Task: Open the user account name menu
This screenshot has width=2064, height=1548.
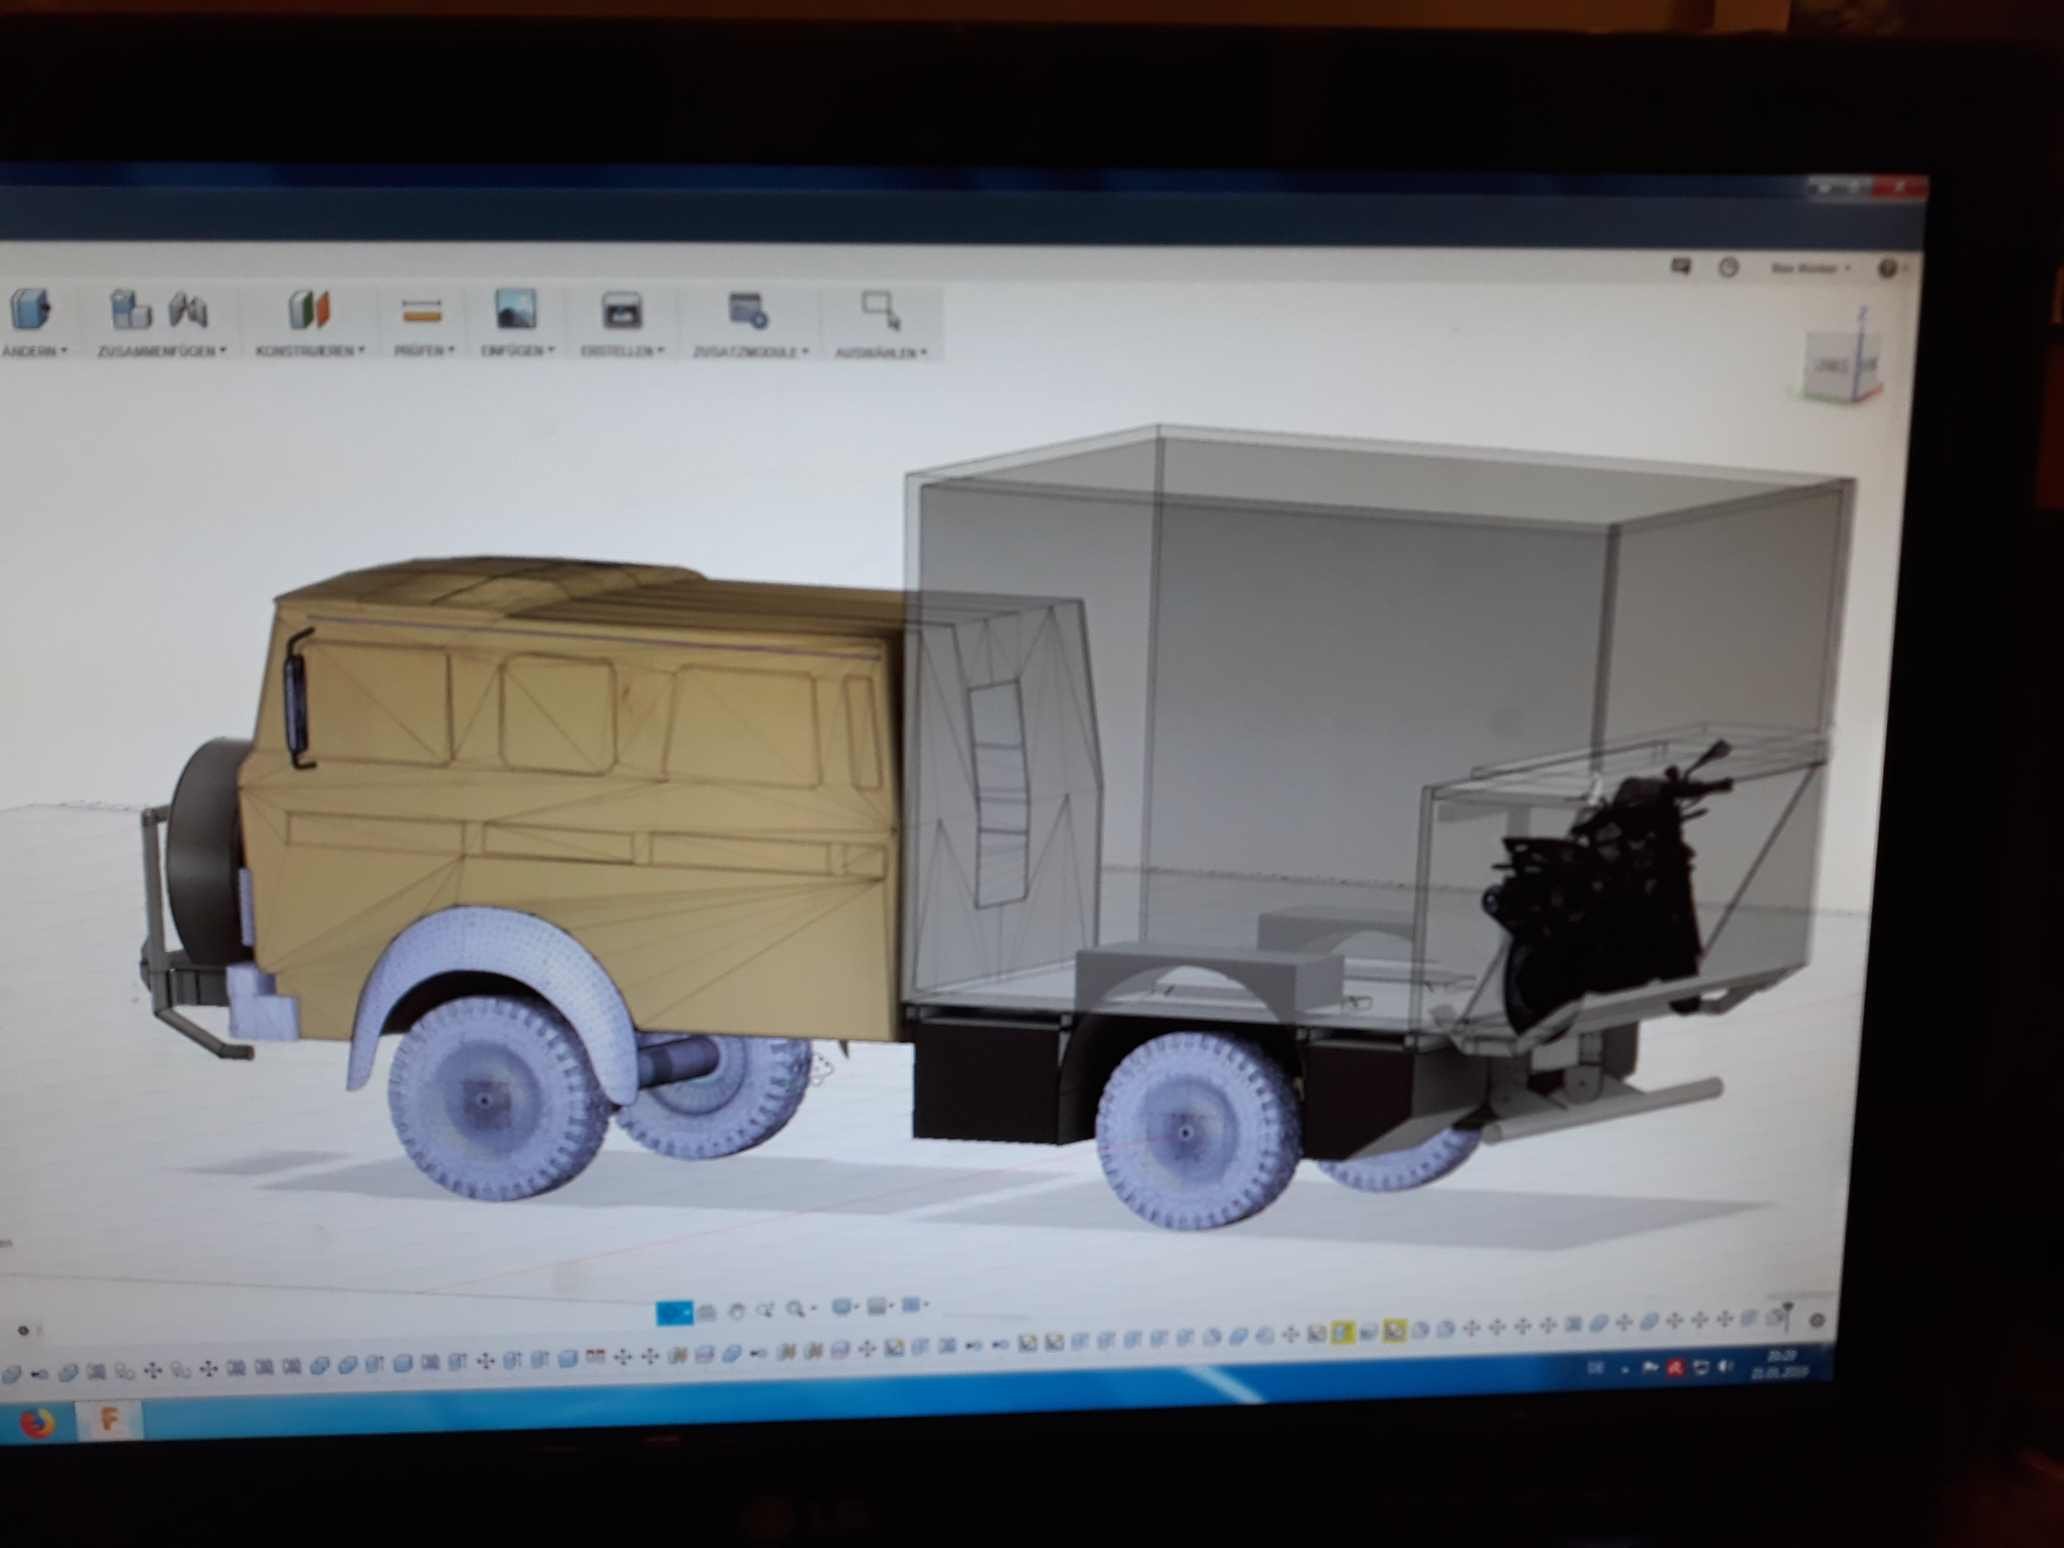Action: 1810,268
